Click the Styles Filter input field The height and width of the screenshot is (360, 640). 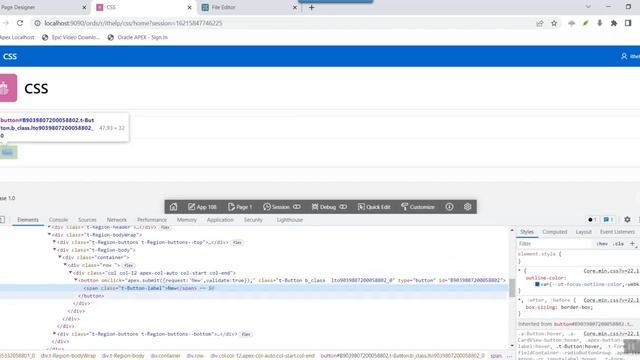554,244
